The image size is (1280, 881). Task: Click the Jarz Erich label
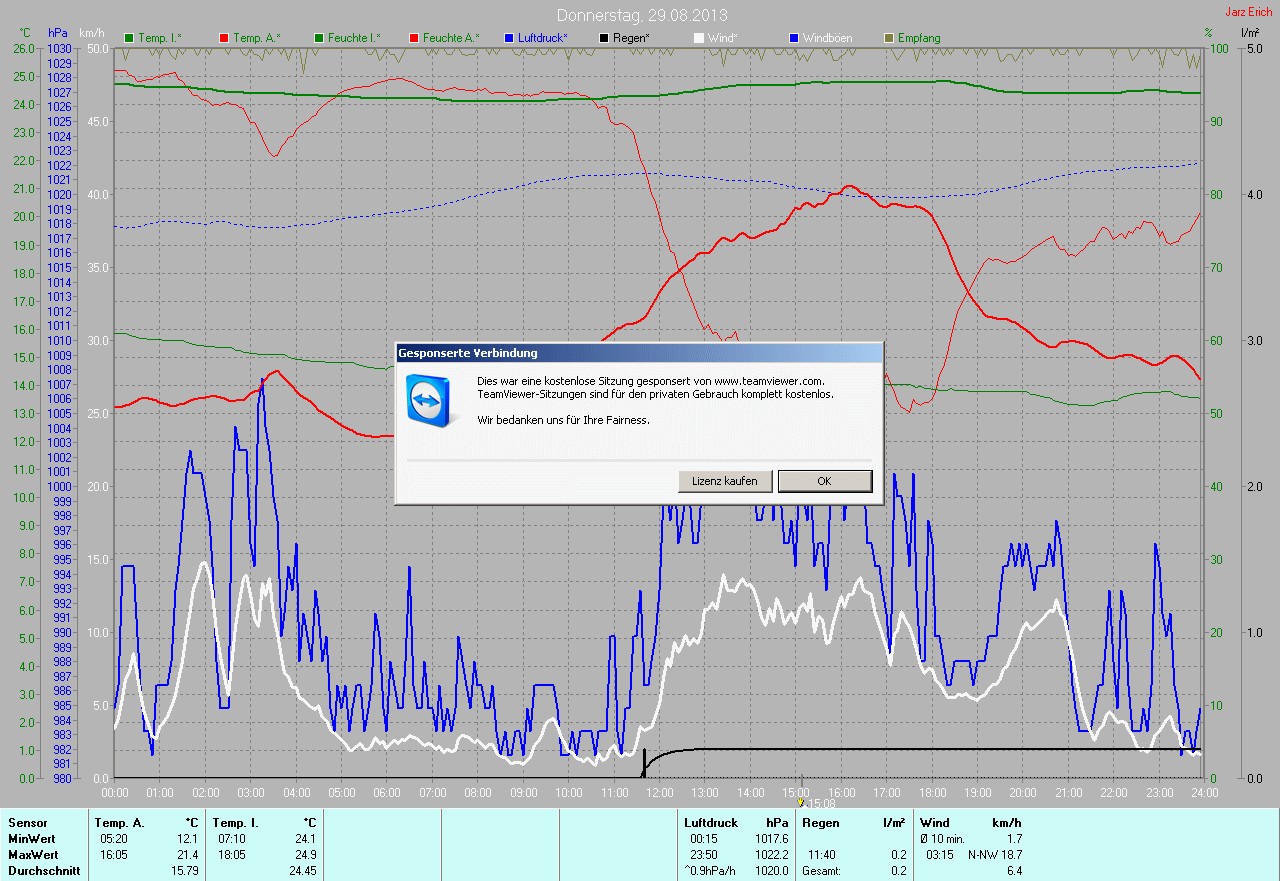1248,12
